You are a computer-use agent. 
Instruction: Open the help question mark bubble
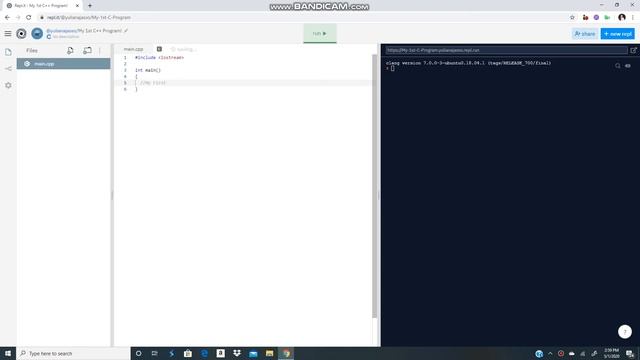click(624, 331)
